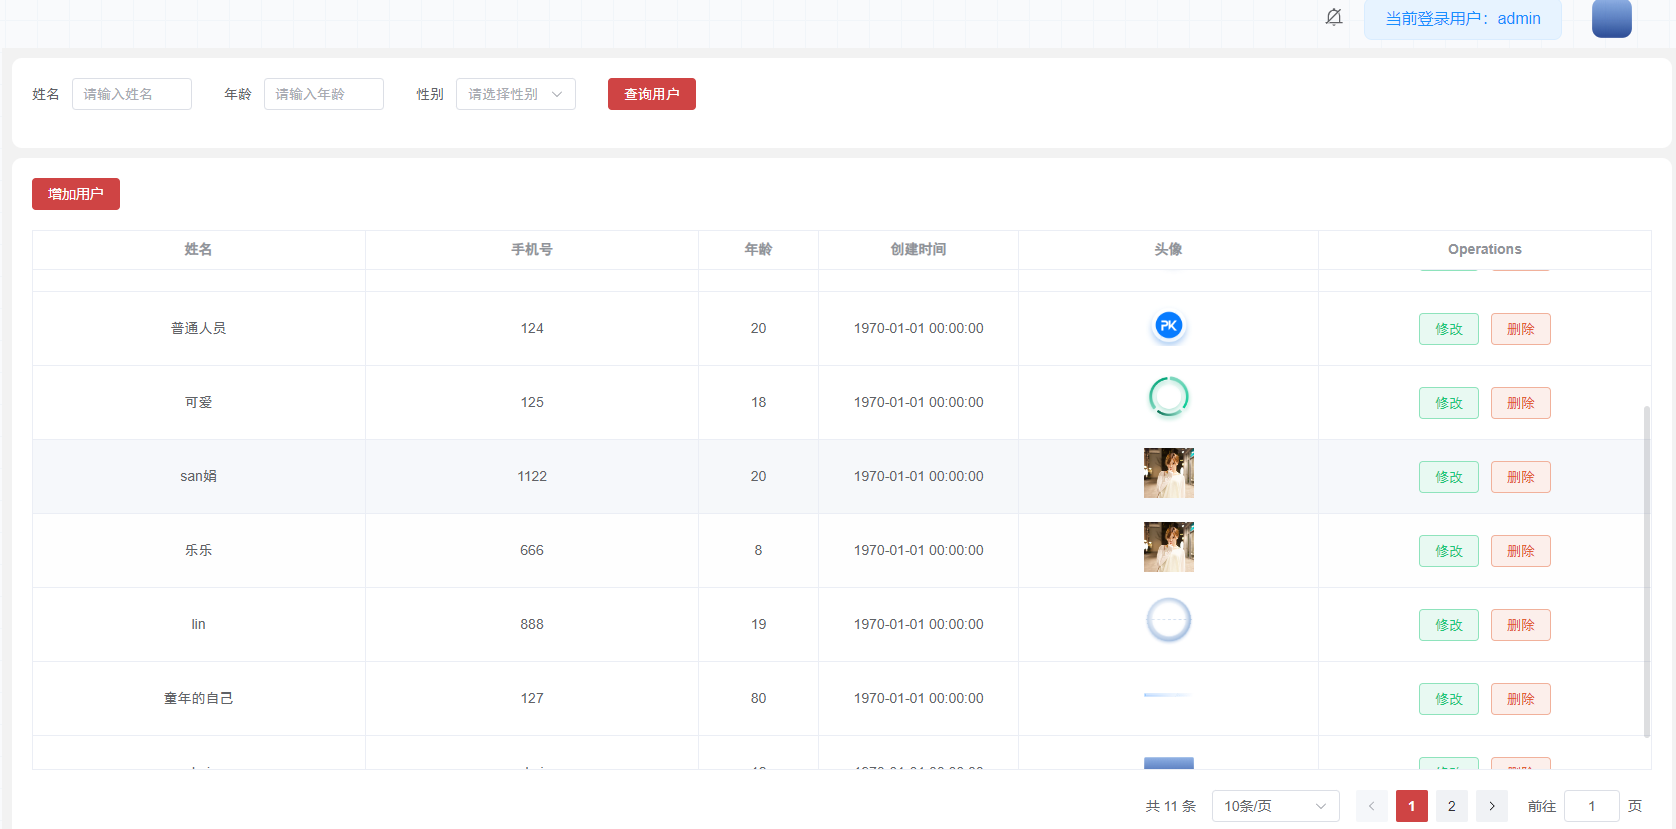Click the table's vertical scrollbar

(x=1647, y=571)
